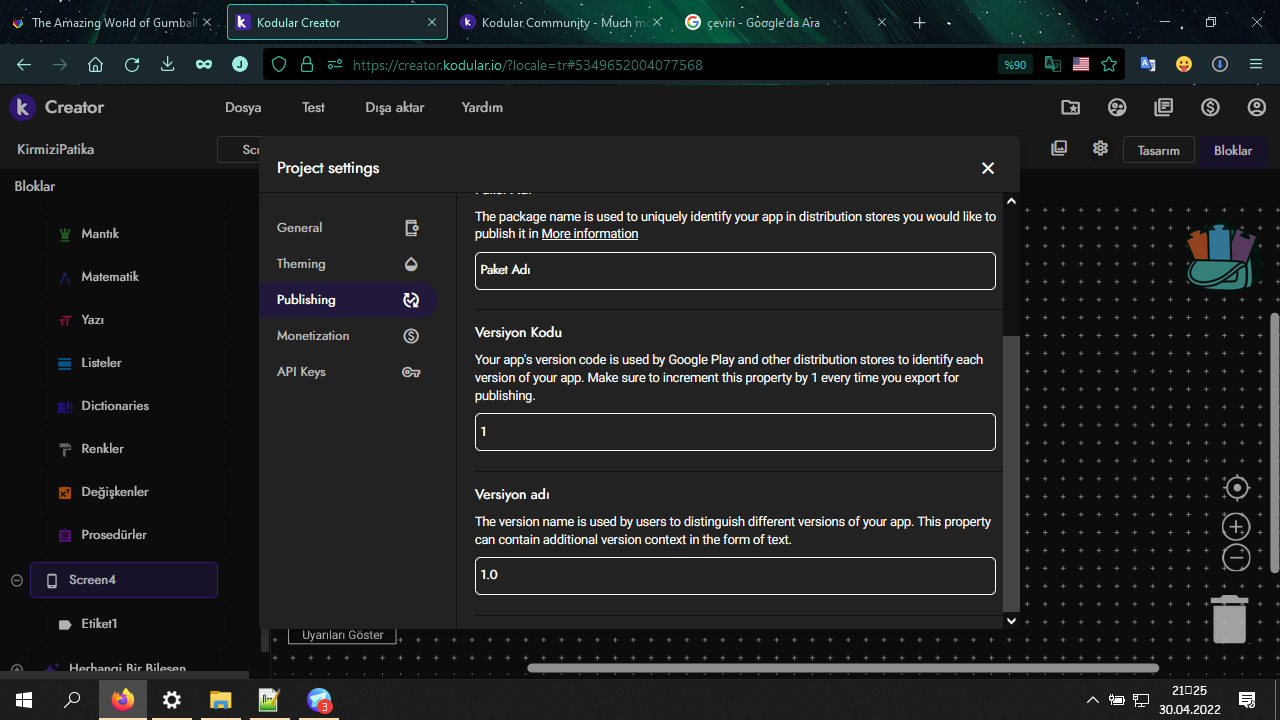
Task: Open the Prosedürler blocks category
Action: [136, 535]
